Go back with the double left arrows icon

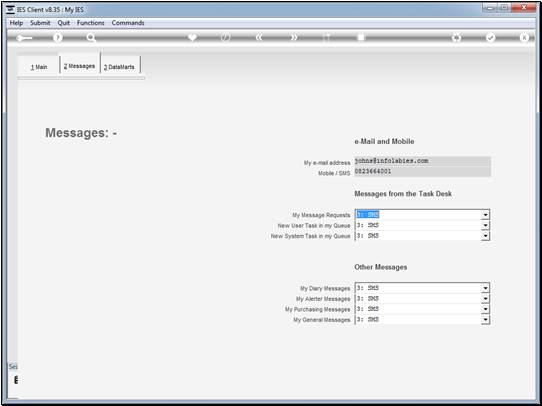point(259,38)
